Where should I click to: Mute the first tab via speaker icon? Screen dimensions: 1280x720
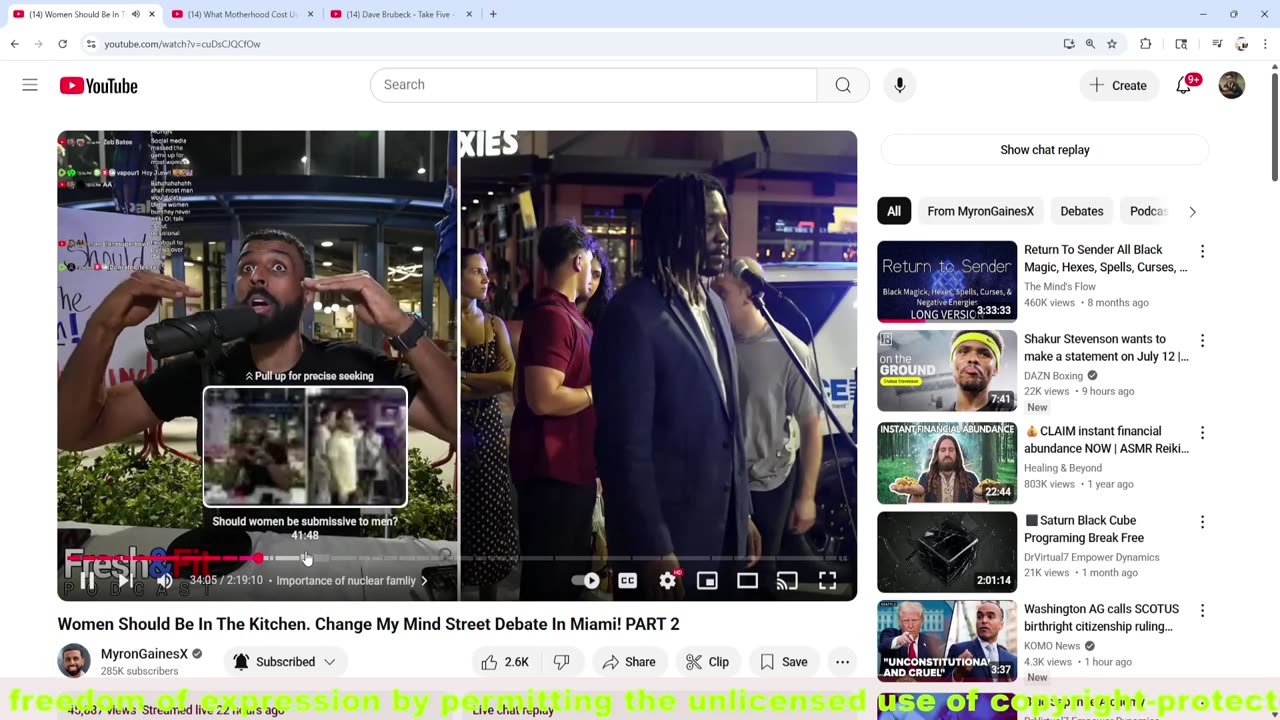click(135, 14)
